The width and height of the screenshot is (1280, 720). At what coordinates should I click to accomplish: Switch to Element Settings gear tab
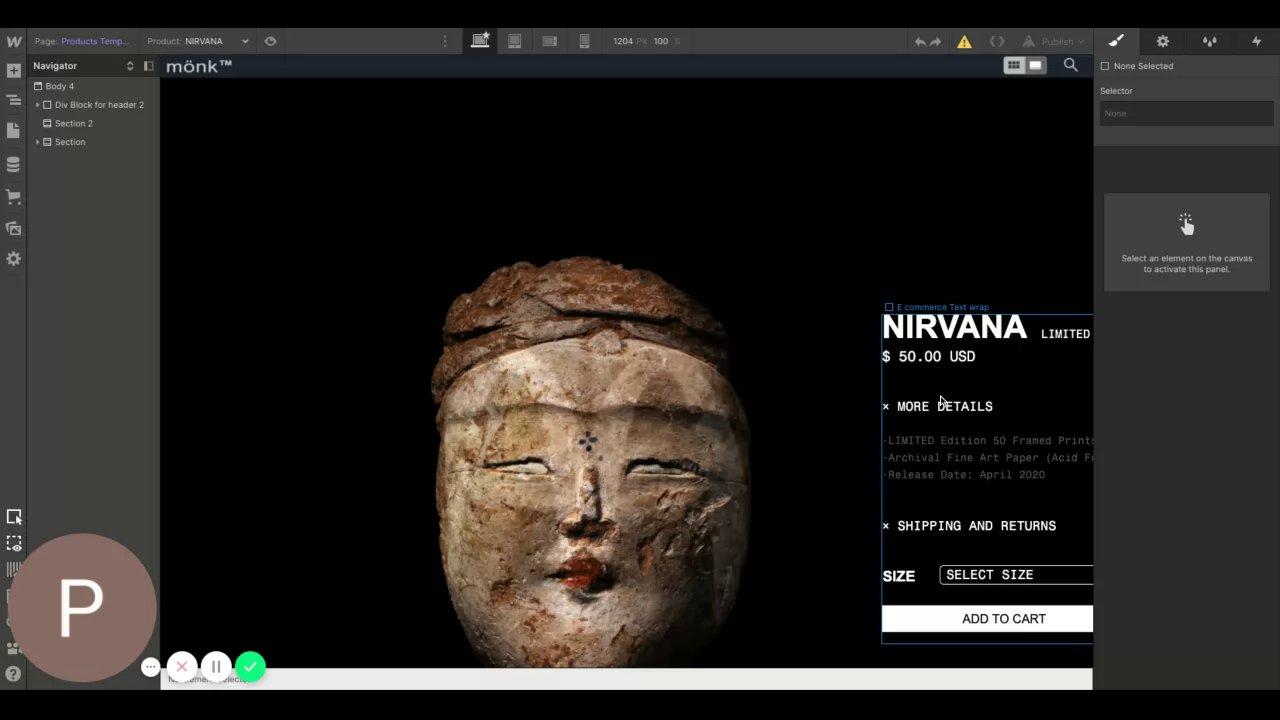(1162, 41)
